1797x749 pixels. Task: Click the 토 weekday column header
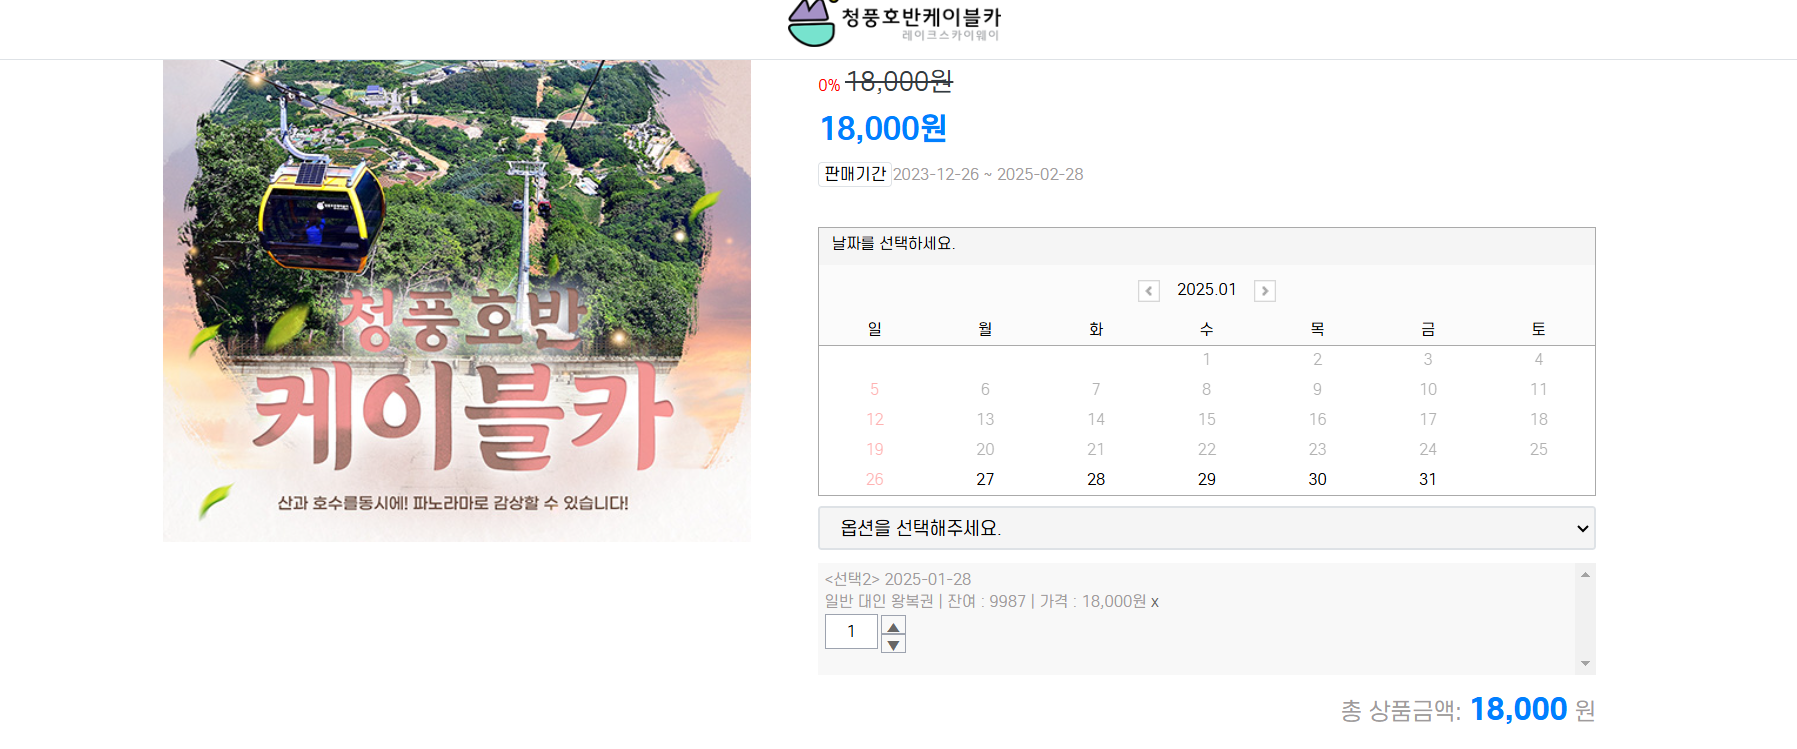coord(1539,329)
